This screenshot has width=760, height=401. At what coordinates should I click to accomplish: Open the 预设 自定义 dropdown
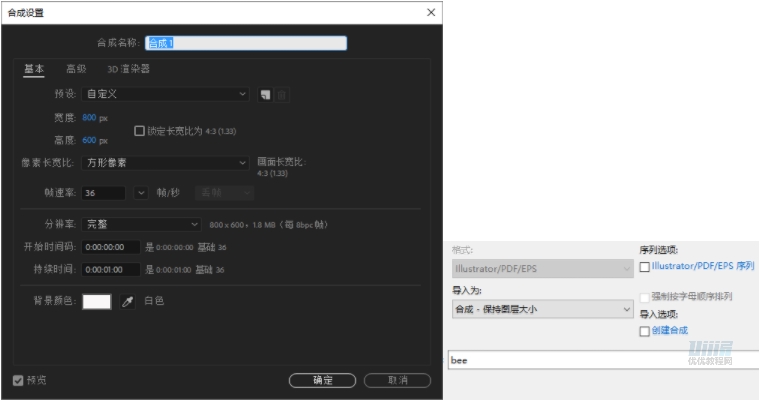tap(165, 94)
